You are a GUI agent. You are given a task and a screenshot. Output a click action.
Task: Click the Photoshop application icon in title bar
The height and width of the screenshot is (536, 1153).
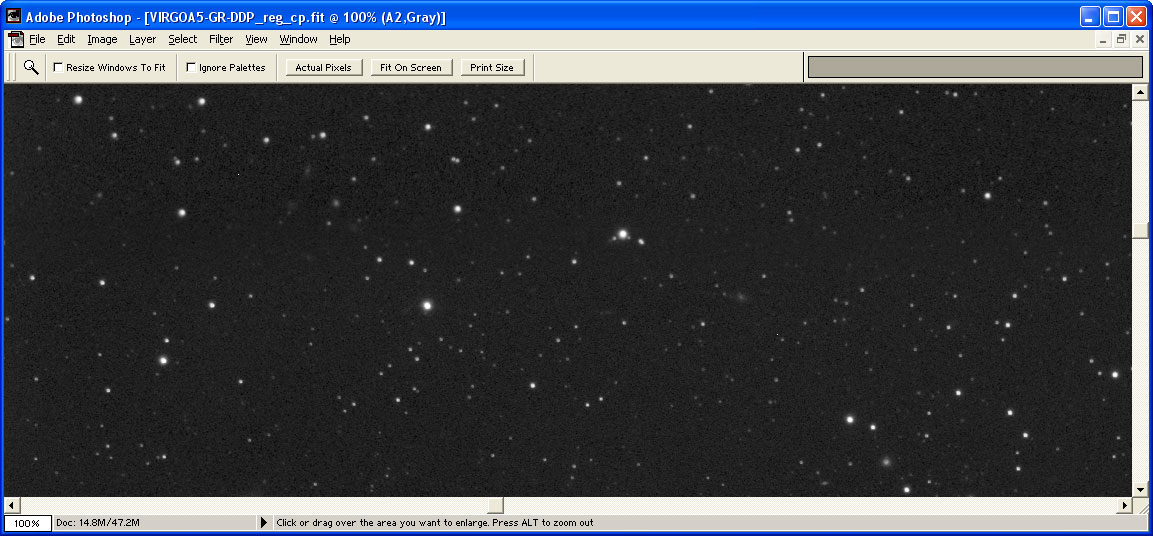point(14,17)
